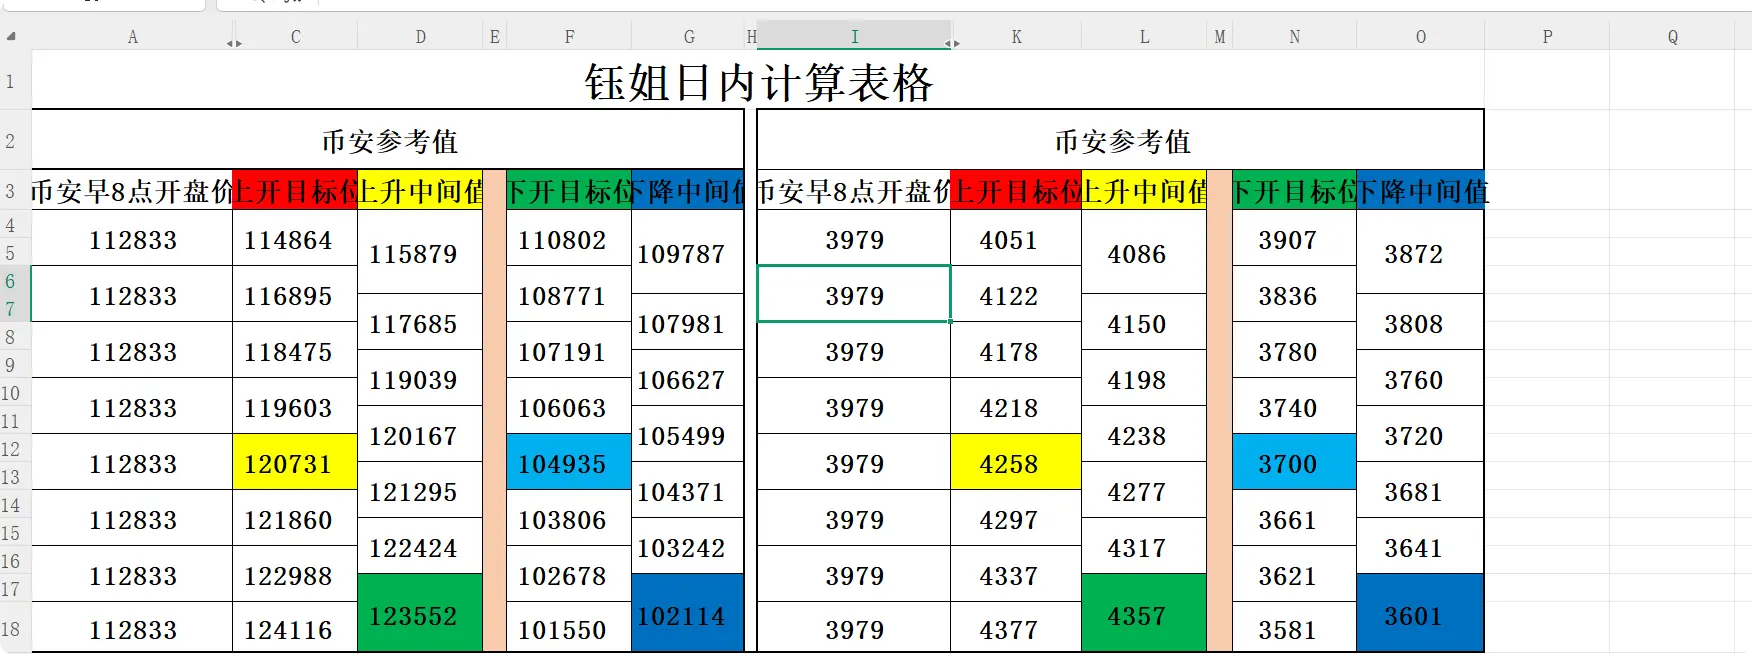Screen dimensions: 1752x654
Task: Select the active green-bordered 3979 cell
Action: click(x=854, y=294)
